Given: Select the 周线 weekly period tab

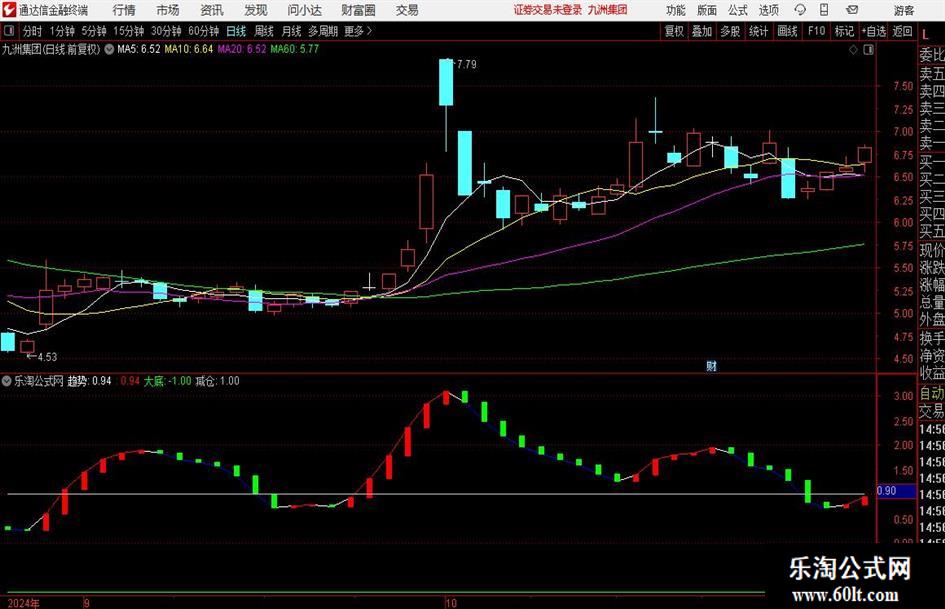Looking at the screenshot, I should pyautogui.click(x=264, y=31).
